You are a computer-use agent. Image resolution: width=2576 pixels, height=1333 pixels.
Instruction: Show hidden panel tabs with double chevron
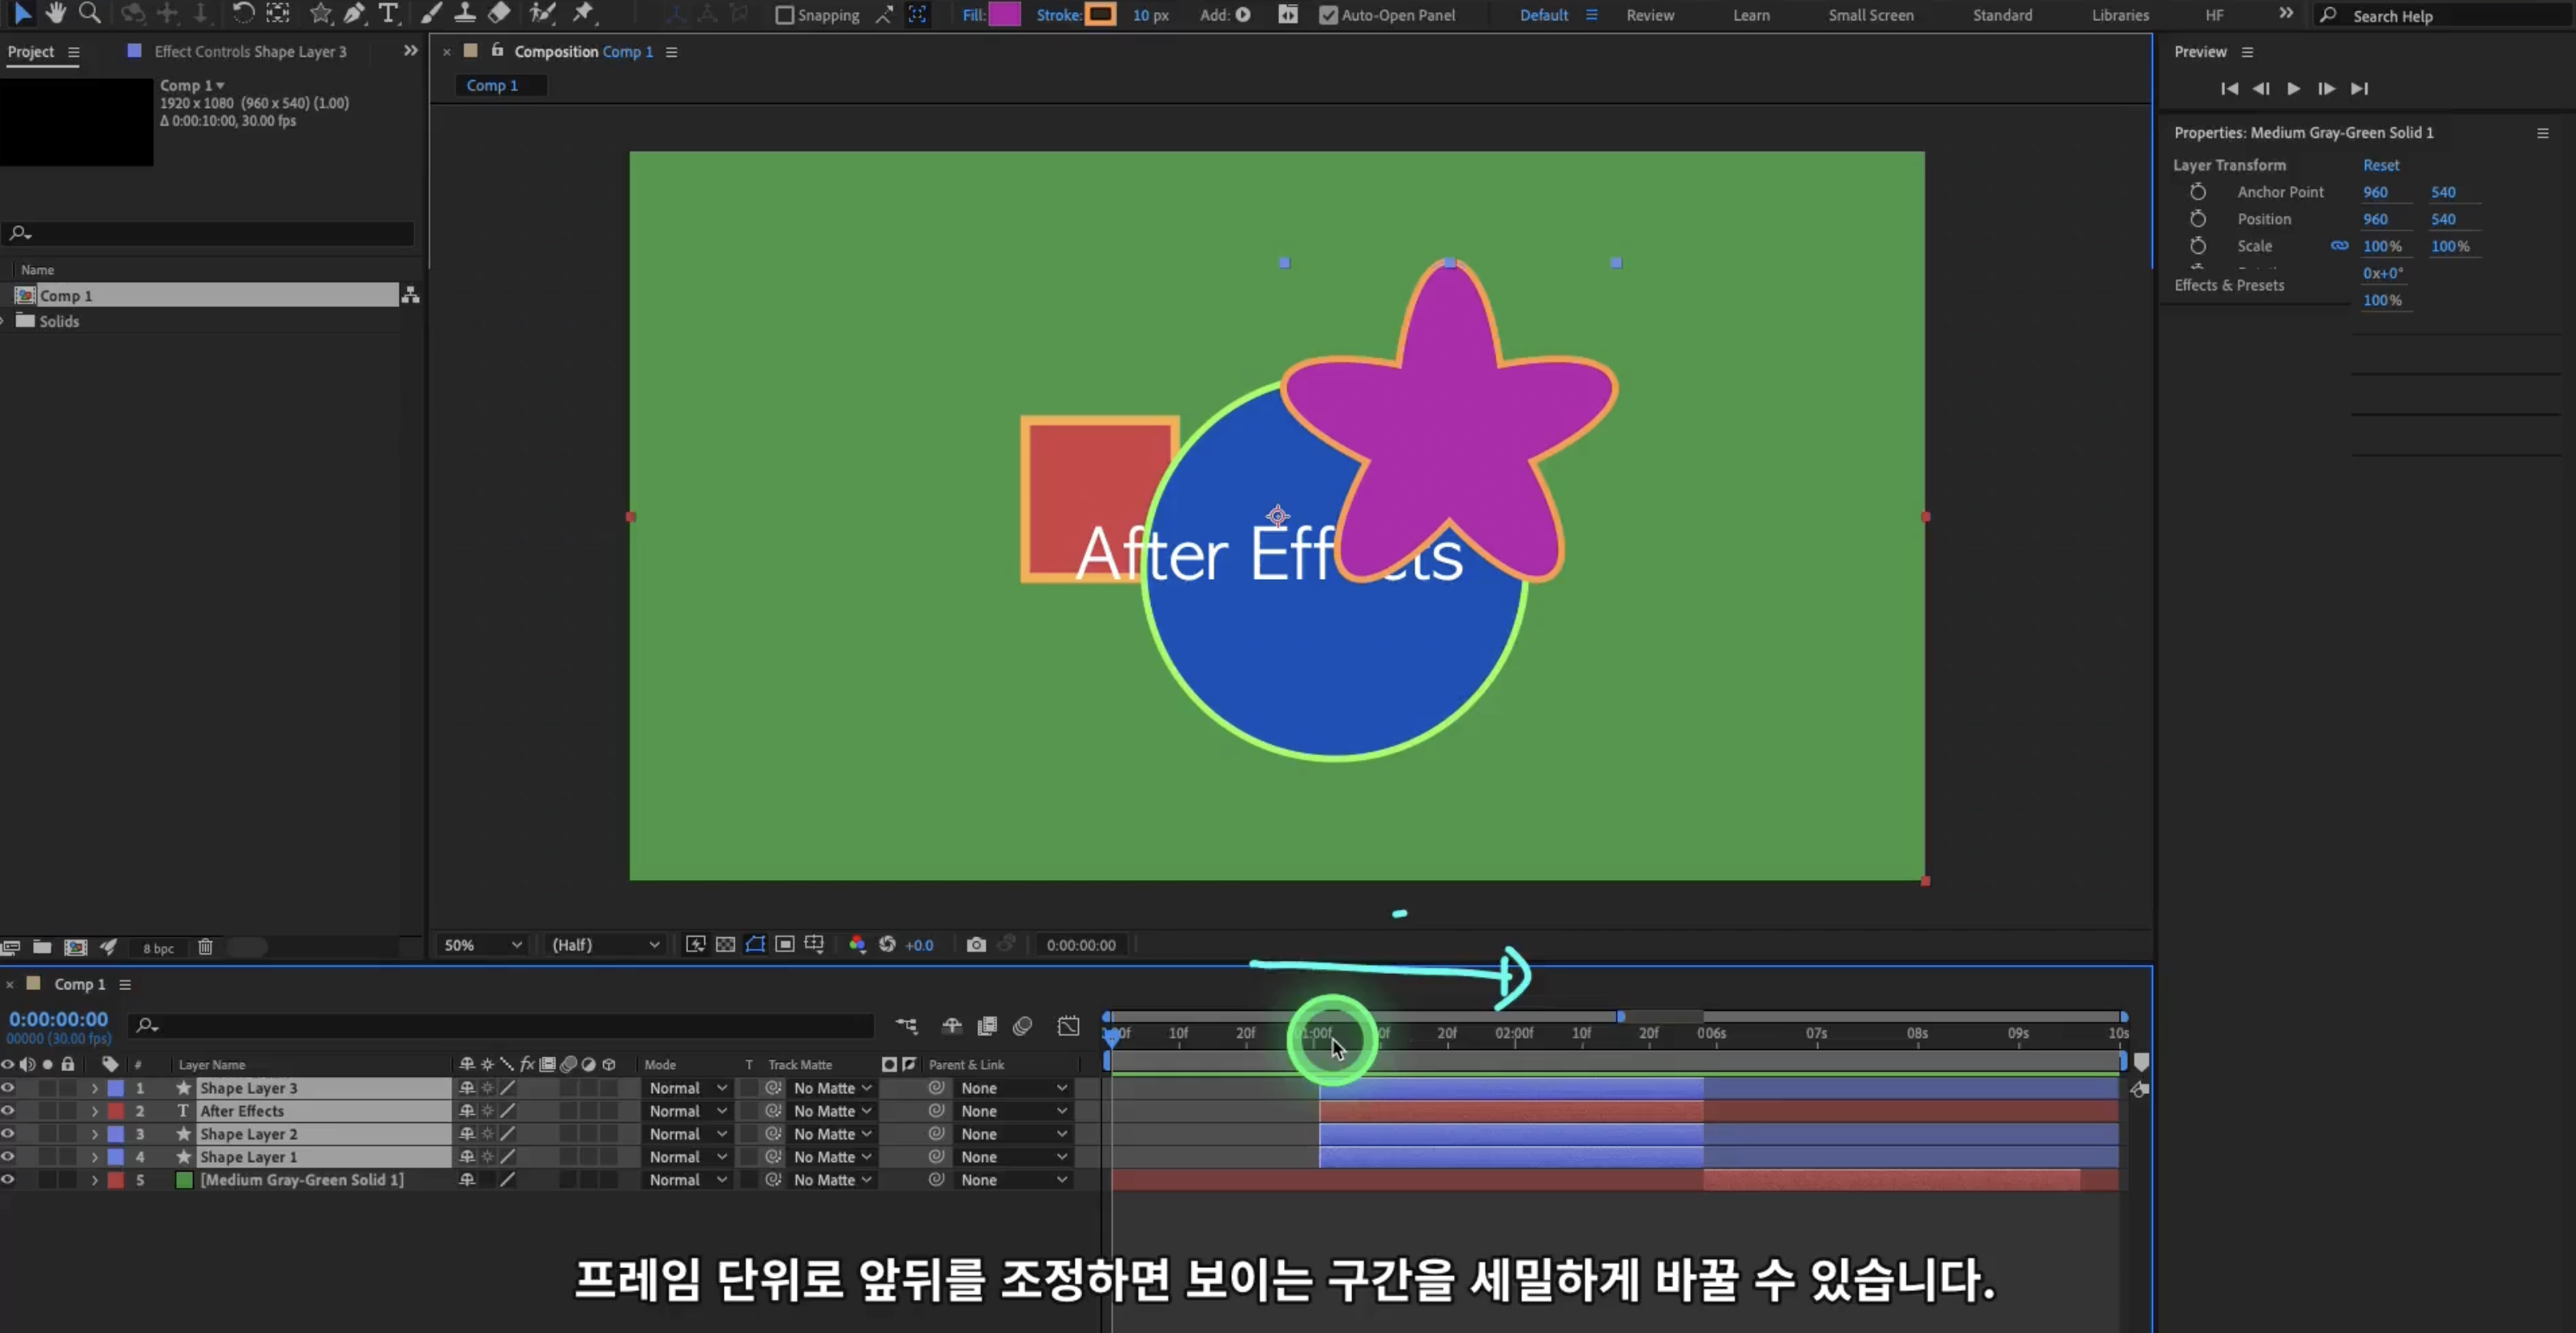pyautogui.click(x=410, y=51)
